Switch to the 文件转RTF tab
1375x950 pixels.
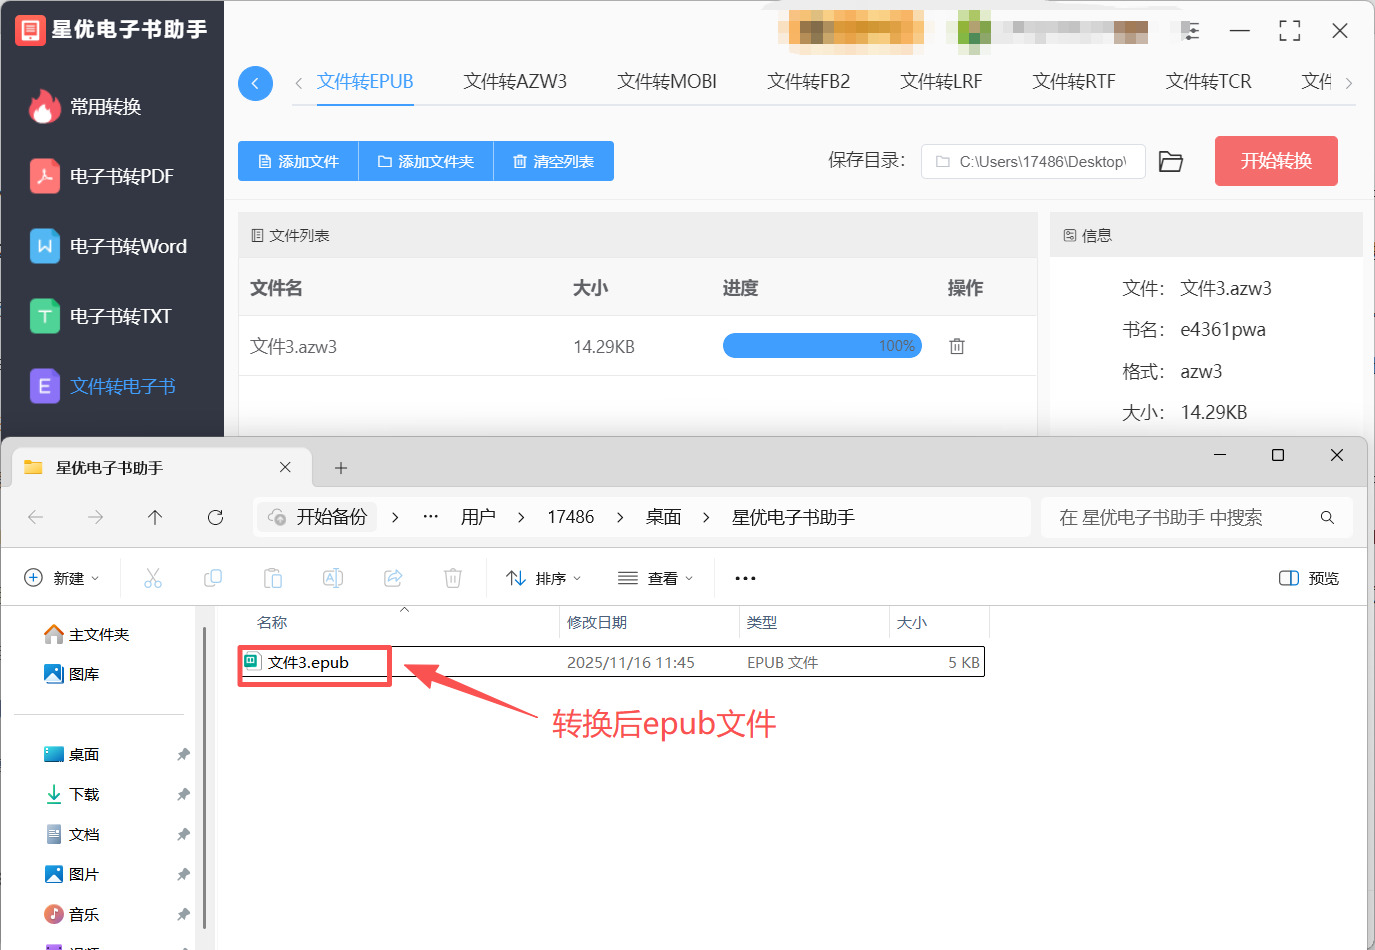coord(1074,82)
